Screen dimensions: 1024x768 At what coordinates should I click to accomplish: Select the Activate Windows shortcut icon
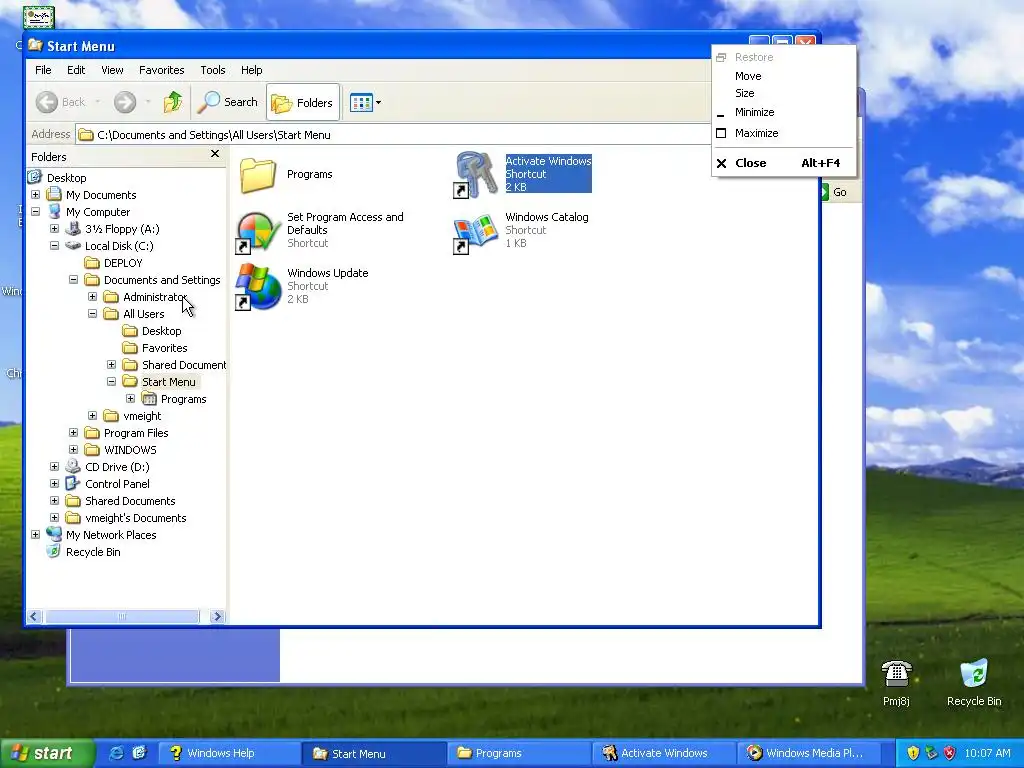point(475,174)
